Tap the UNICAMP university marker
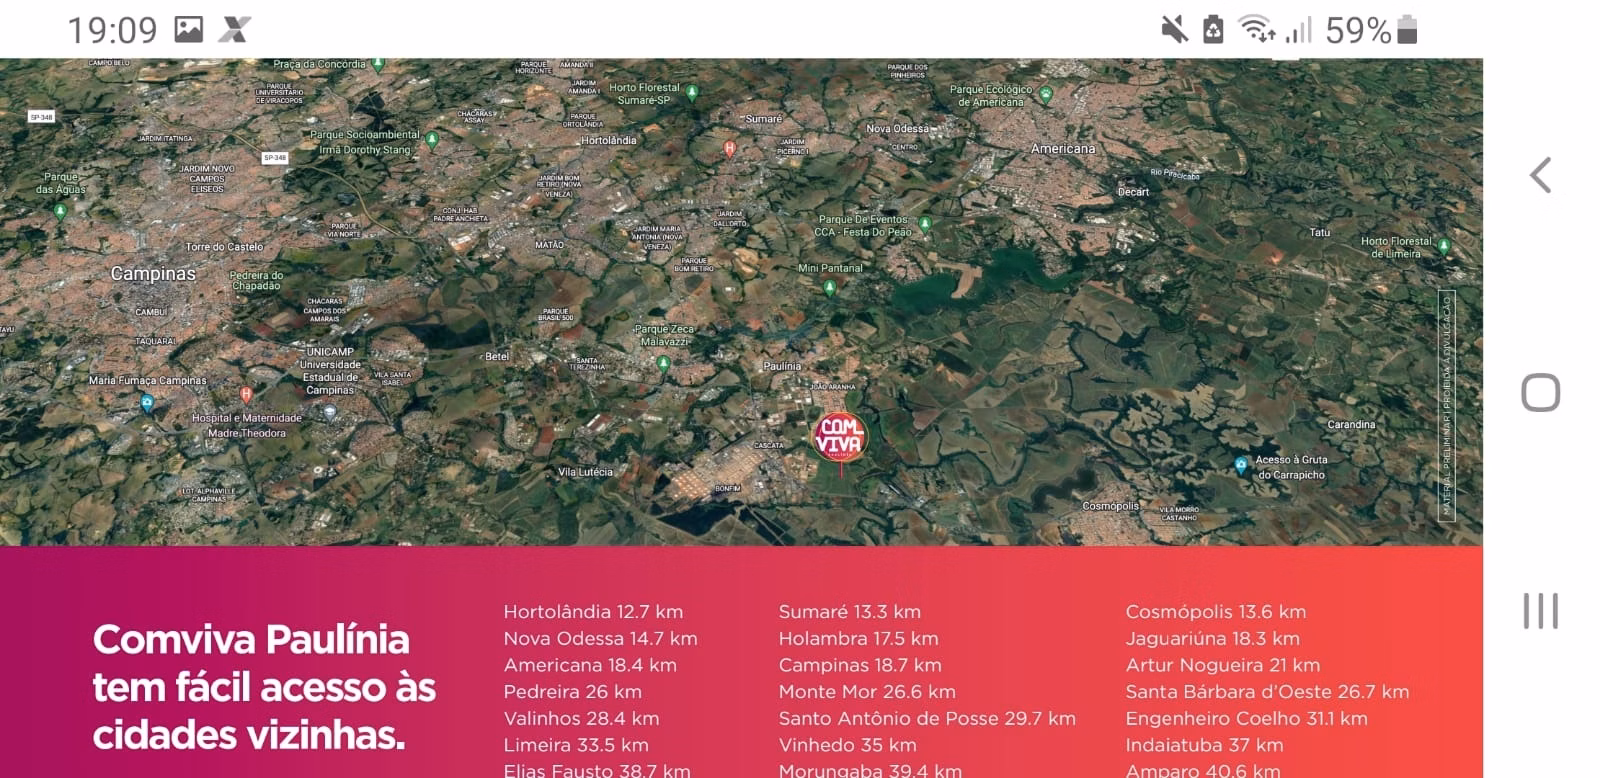The image size is (1600, 778). (329, 412)
